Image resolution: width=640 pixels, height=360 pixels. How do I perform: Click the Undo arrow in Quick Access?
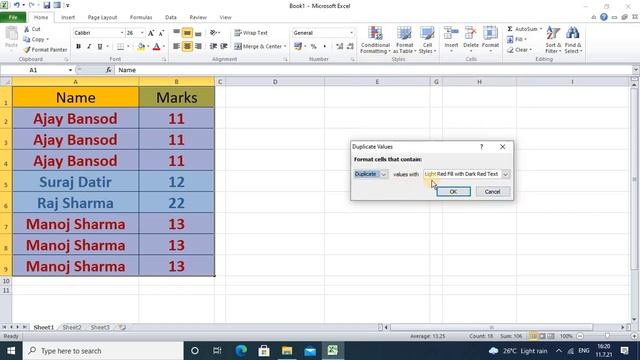[17, 5]
